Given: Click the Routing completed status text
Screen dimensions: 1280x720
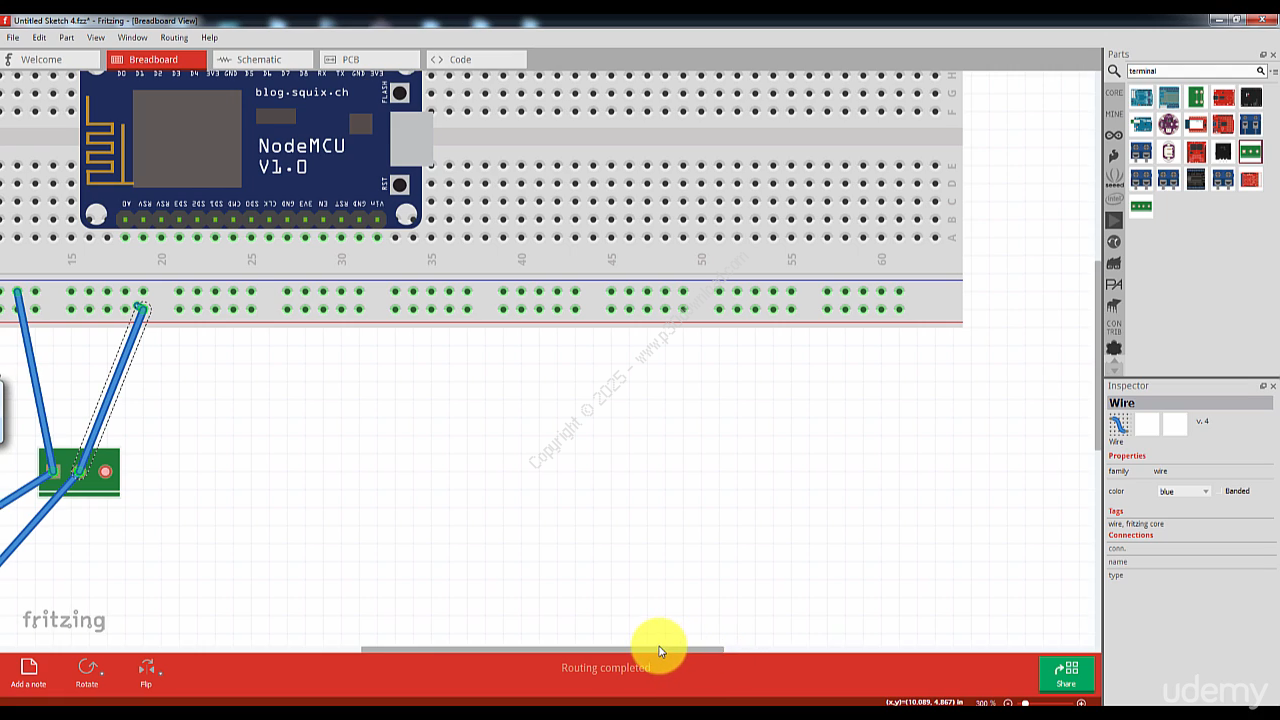Looking at the screenshot, I should (605, 668).
